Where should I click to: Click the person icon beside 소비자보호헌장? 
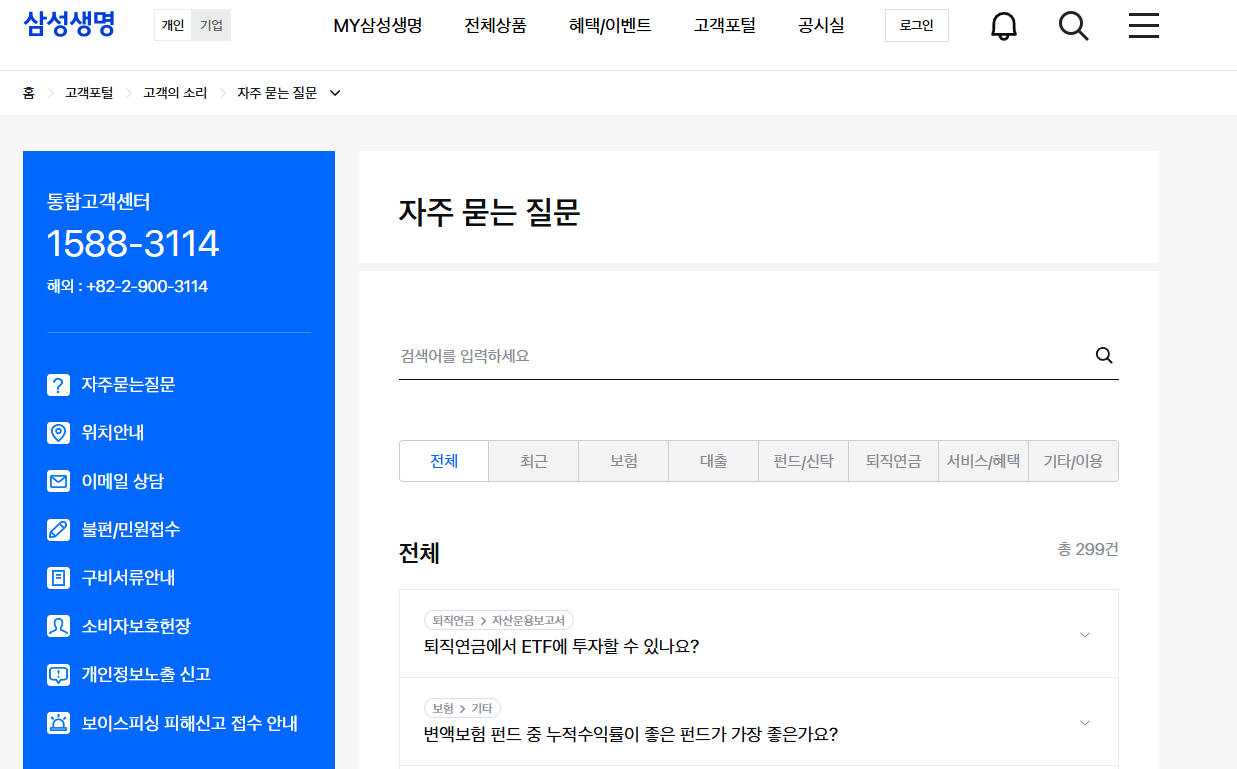[59, 626]
